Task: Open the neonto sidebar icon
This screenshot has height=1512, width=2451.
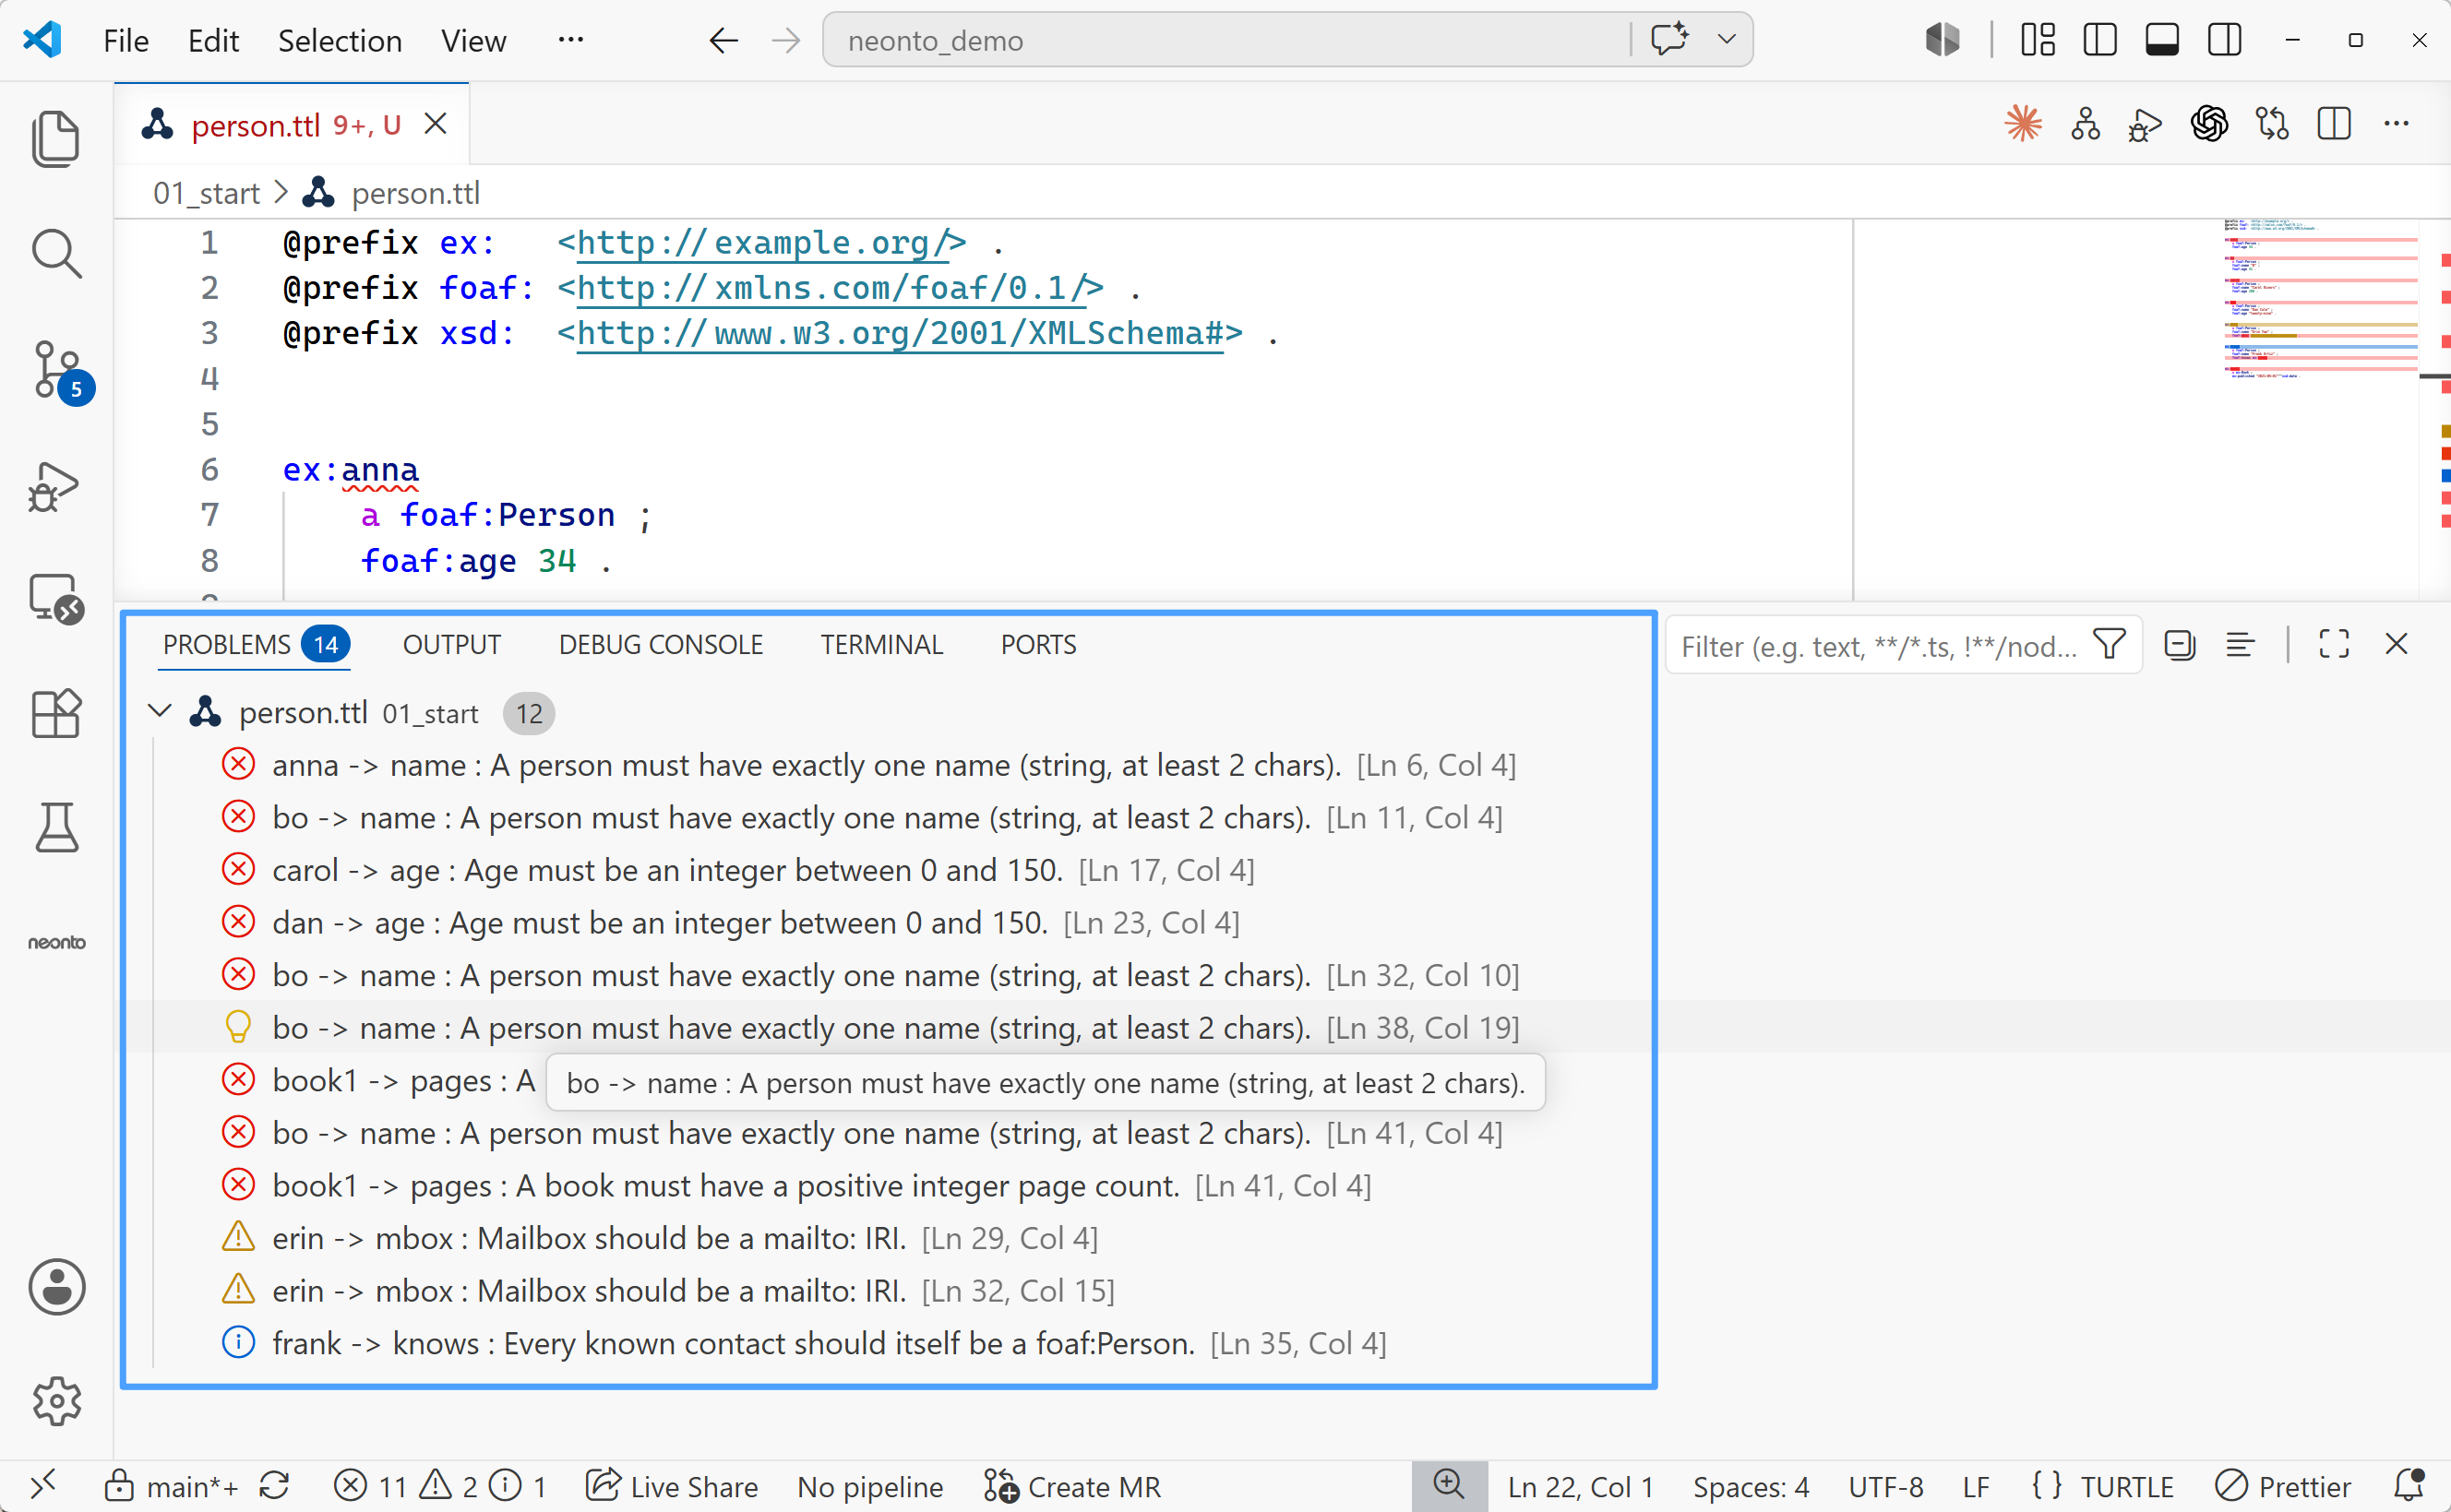Action: click(x=56, y=942)
